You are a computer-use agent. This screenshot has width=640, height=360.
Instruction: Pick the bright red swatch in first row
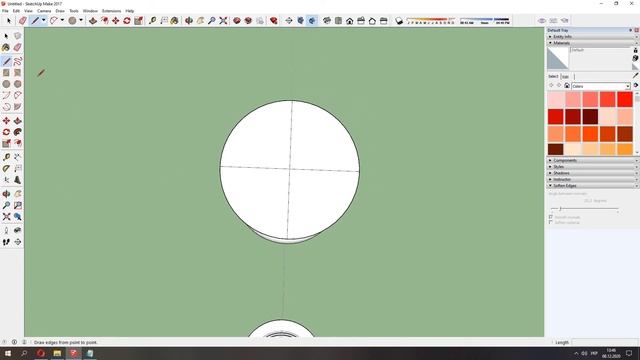624,99
